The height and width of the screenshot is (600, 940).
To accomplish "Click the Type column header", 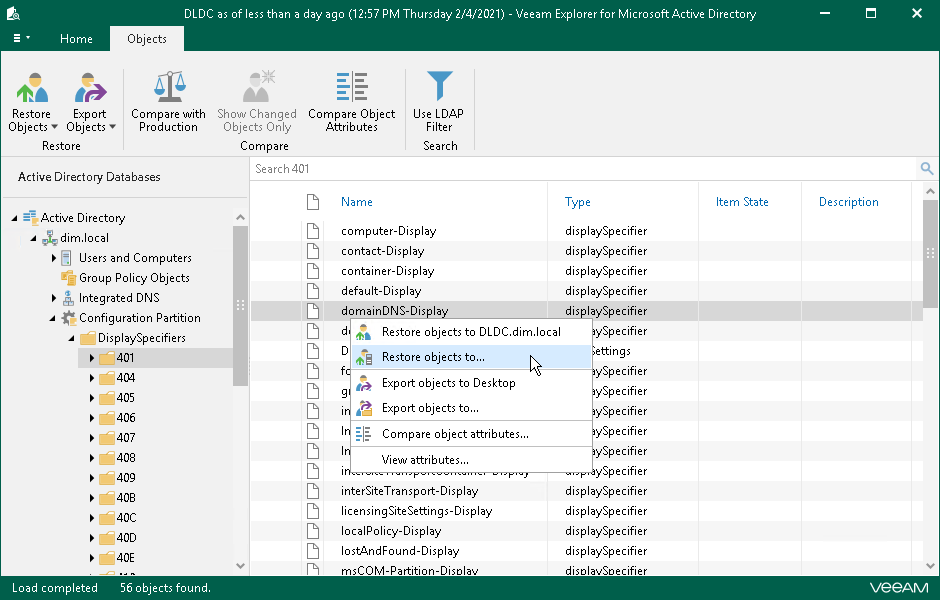I will pos(578,202).
